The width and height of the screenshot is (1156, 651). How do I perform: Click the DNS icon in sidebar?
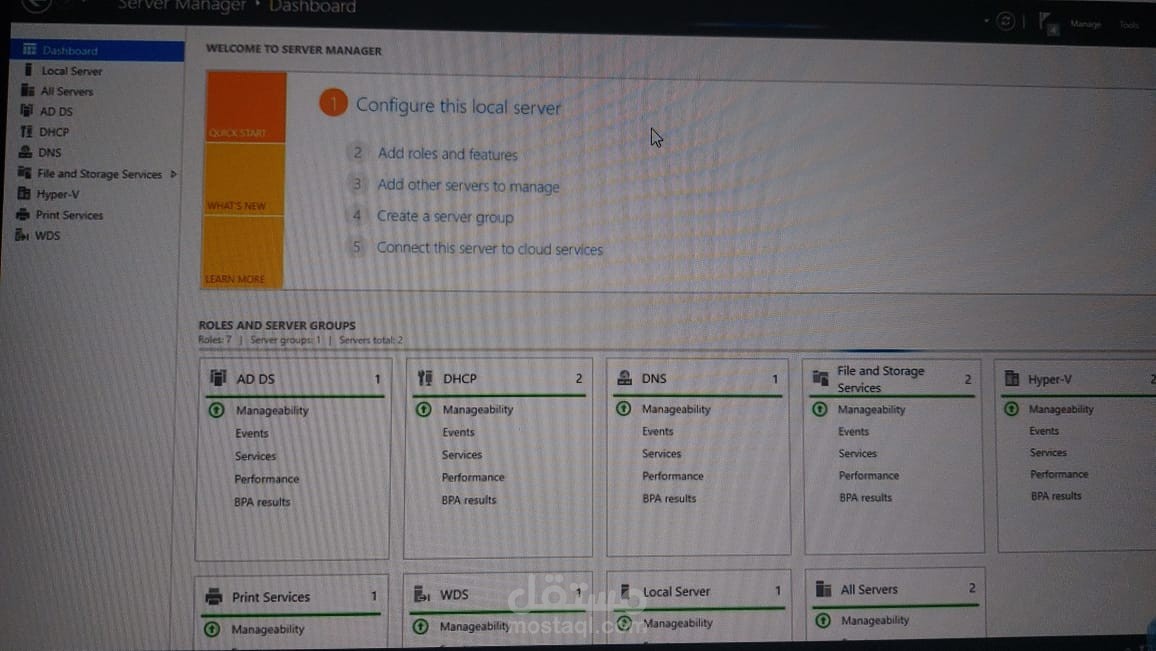pyautogui.click(x=25, y=152)
